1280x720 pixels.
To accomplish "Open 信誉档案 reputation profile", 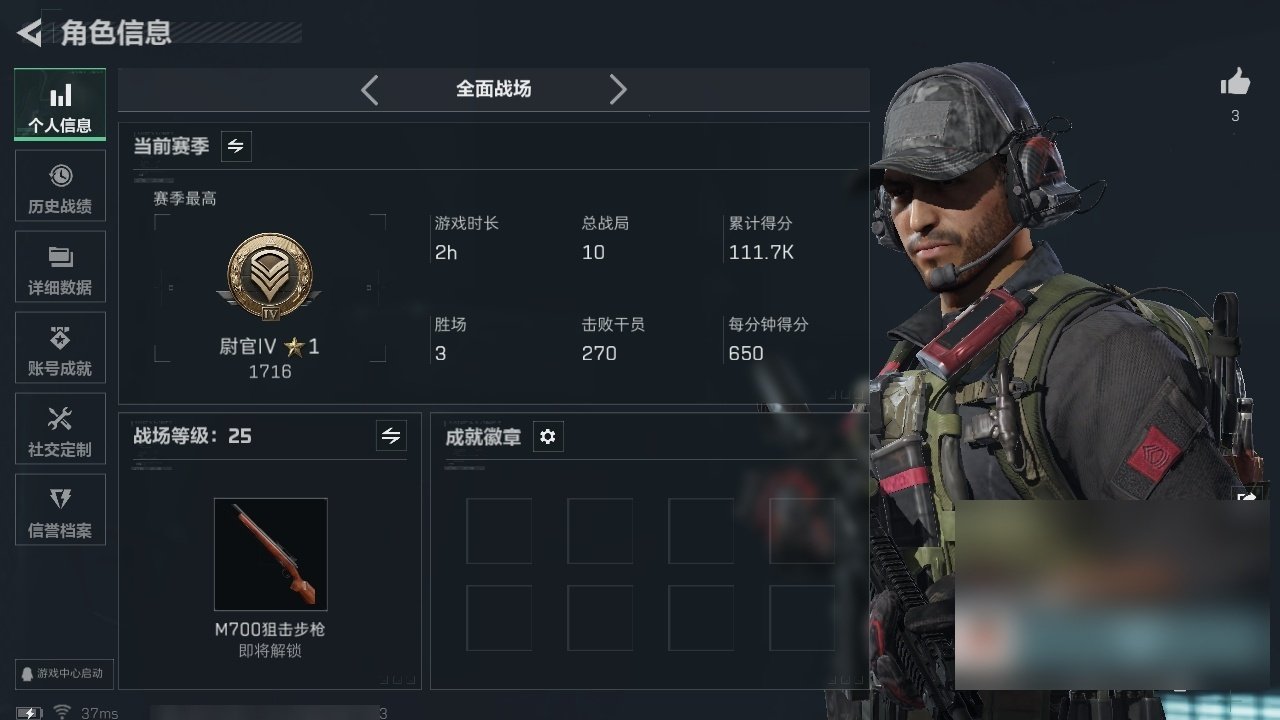I will (60, 510).
